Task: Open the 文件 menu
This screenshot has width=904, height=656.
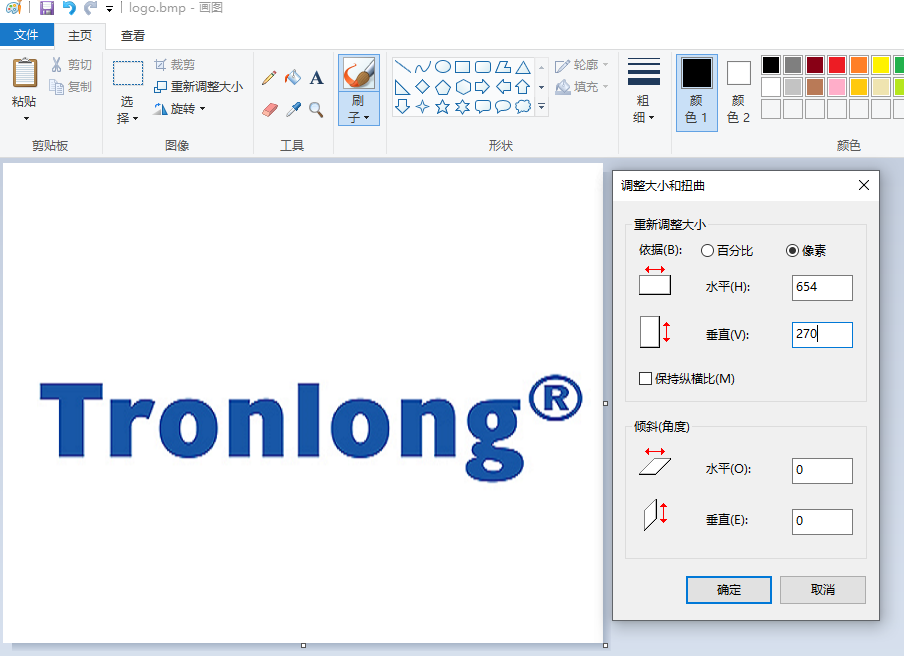Action: pos(27,35)
